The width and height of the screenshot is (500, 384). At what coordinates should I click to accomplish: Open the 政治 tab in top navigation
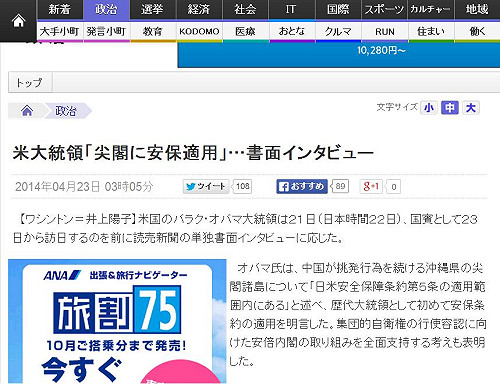click(x=106, y=9)
